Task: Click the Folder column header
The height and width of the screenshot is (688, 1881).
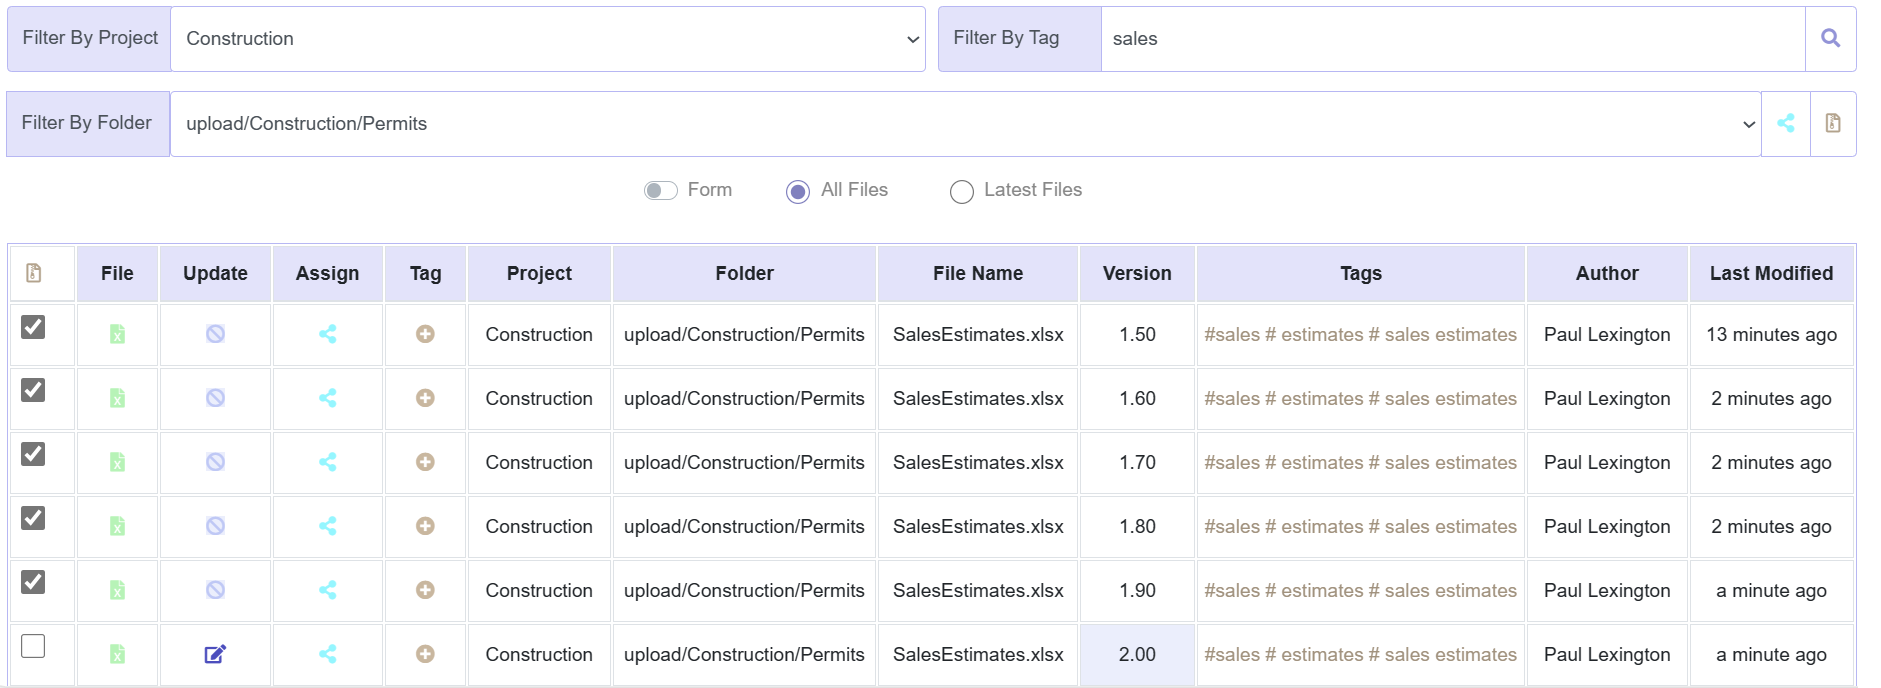Action: (744, 273)
